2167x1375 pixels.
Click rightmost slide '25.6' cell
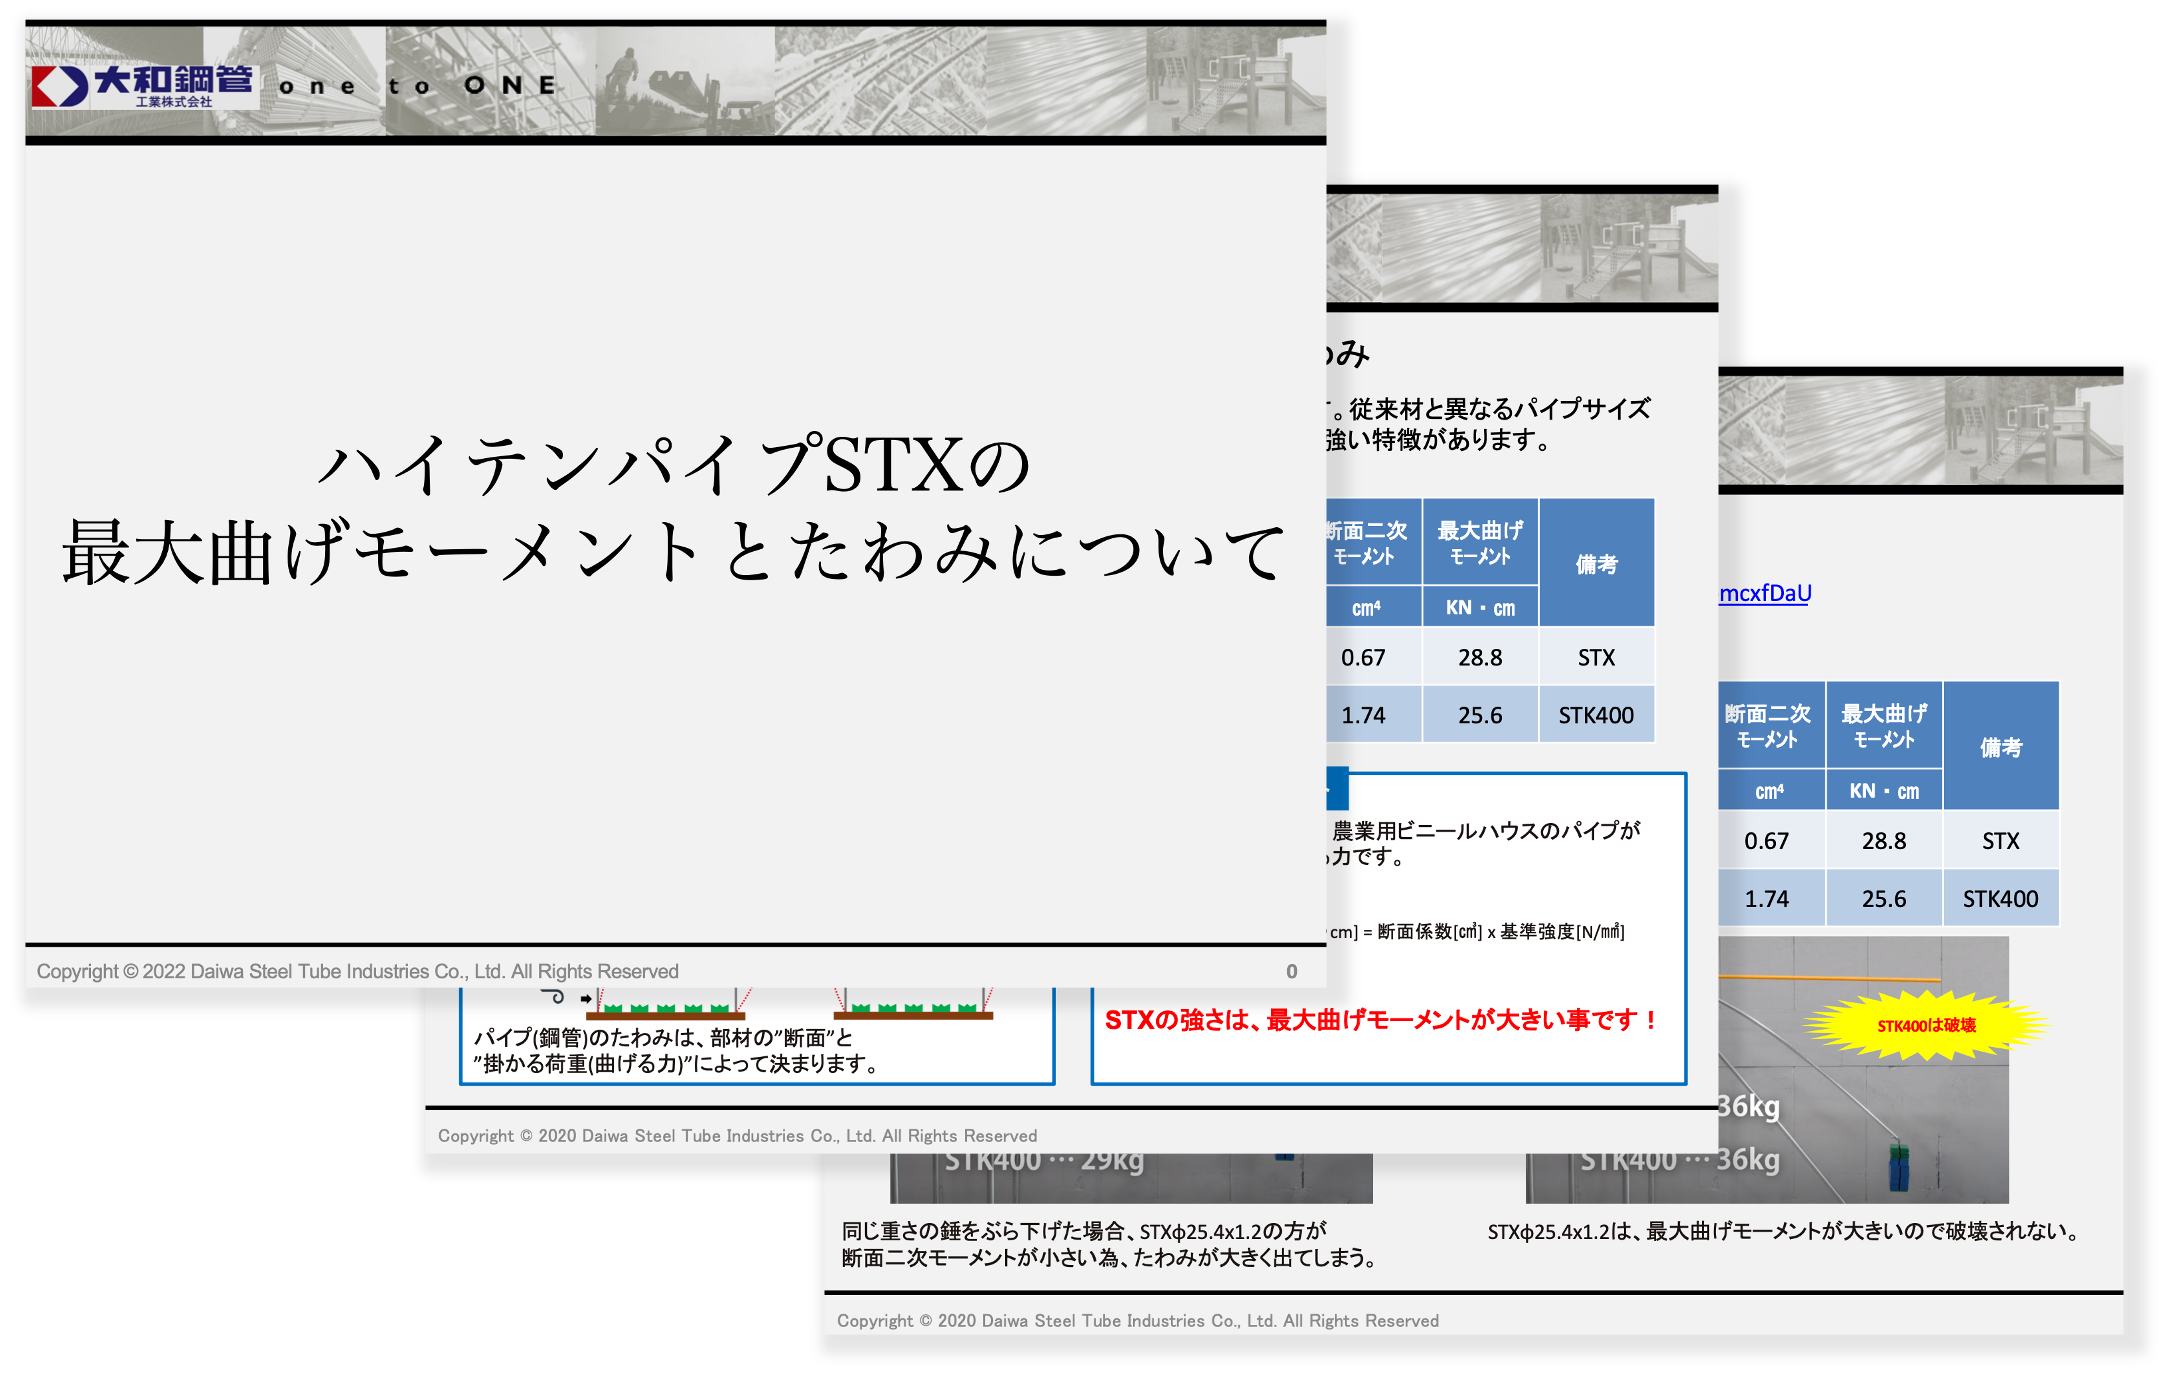1884,899
